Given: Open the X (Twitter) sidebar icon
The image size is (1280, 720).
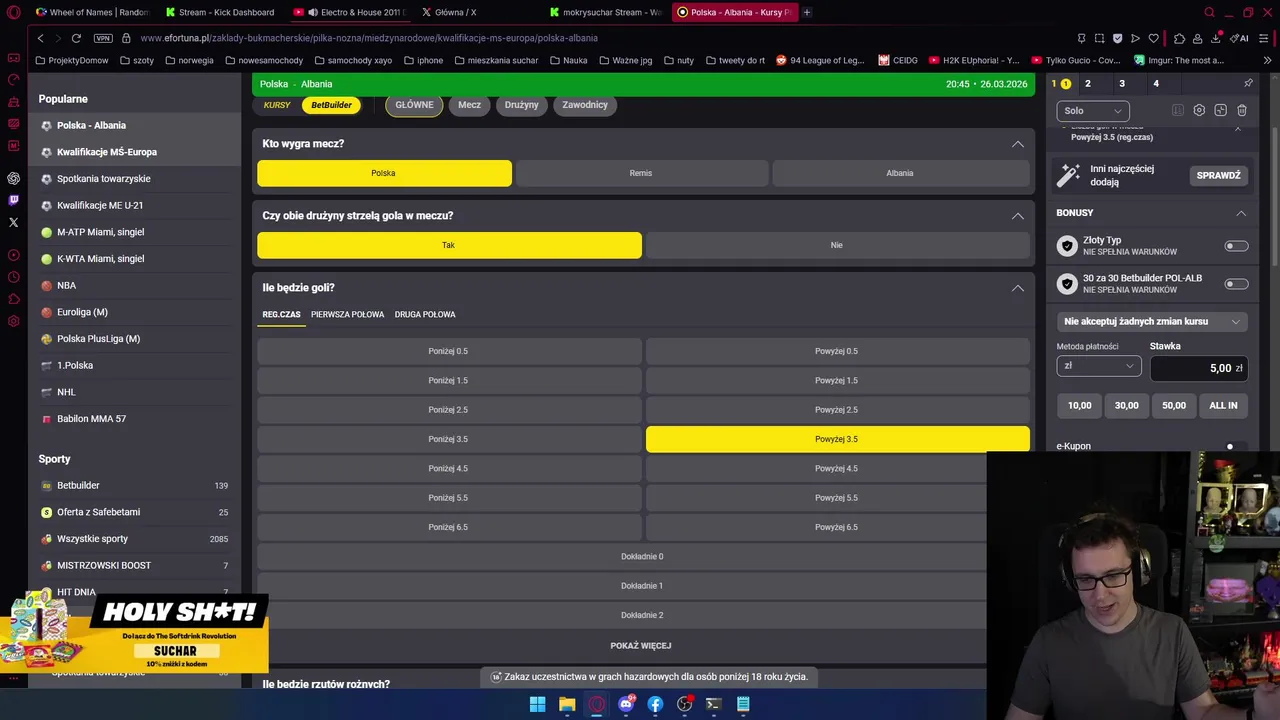Looking at the screenshot, I should point(13,222).
